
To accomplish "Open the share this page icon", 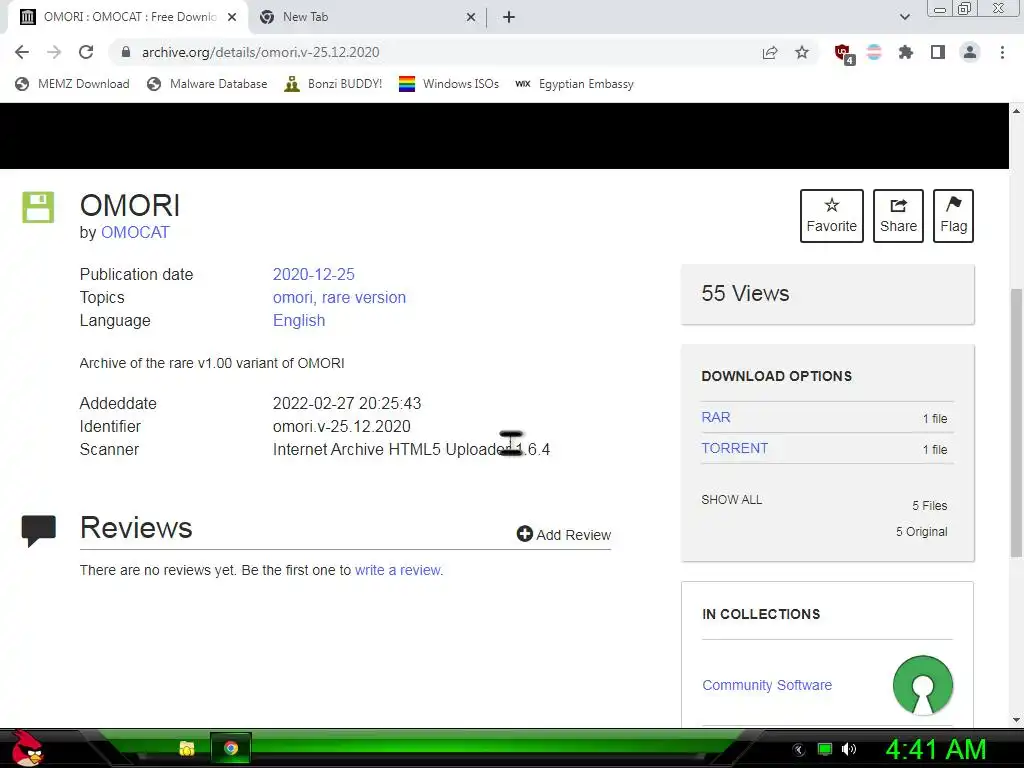I will coord(770,52).
